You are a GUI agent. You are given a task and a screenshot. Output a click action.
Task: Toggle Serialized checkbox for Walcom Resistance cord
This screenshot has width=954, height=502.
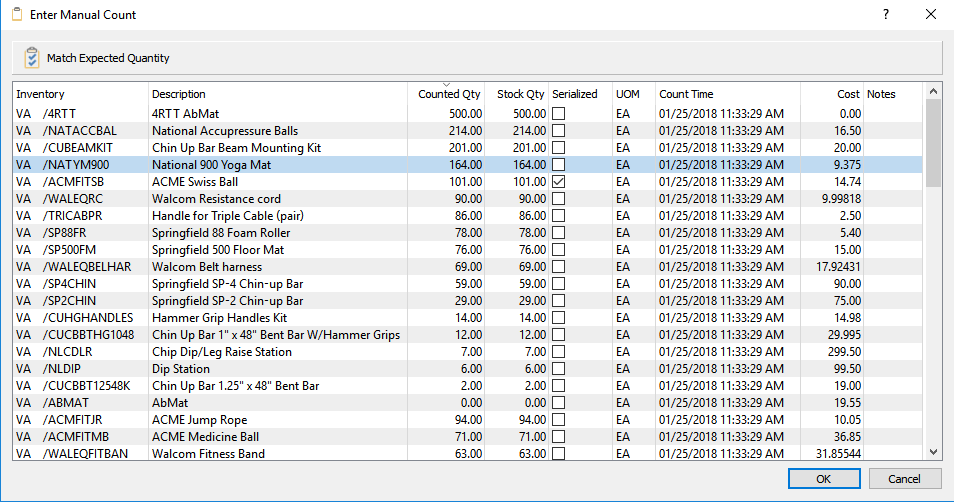(x=559, y=199)
